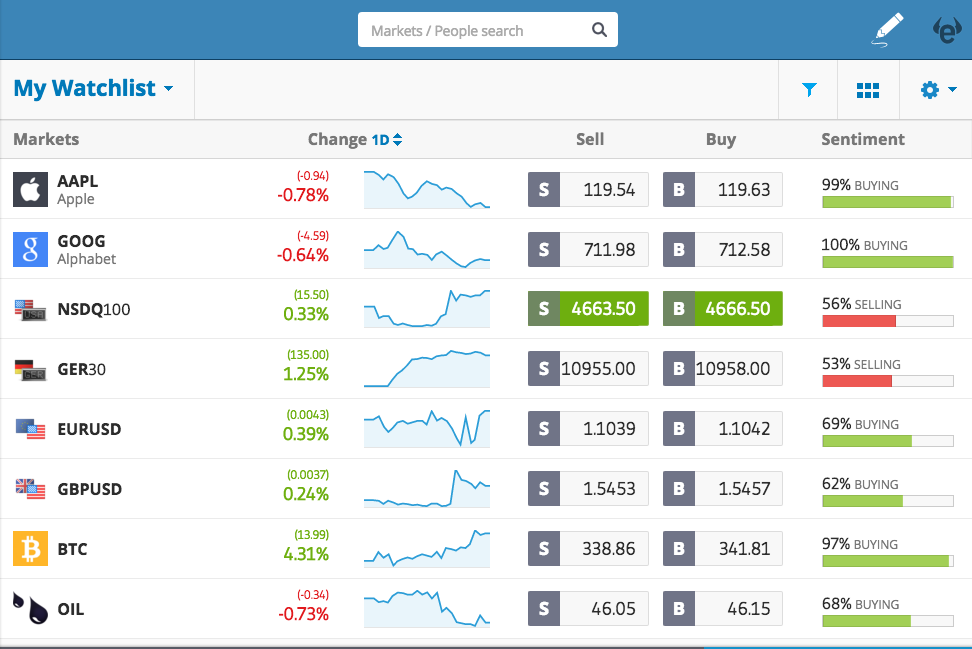Click the Bitcoin BTC icon
The width and height of the screenshot is (972, 649).
[x=30, y=549]
